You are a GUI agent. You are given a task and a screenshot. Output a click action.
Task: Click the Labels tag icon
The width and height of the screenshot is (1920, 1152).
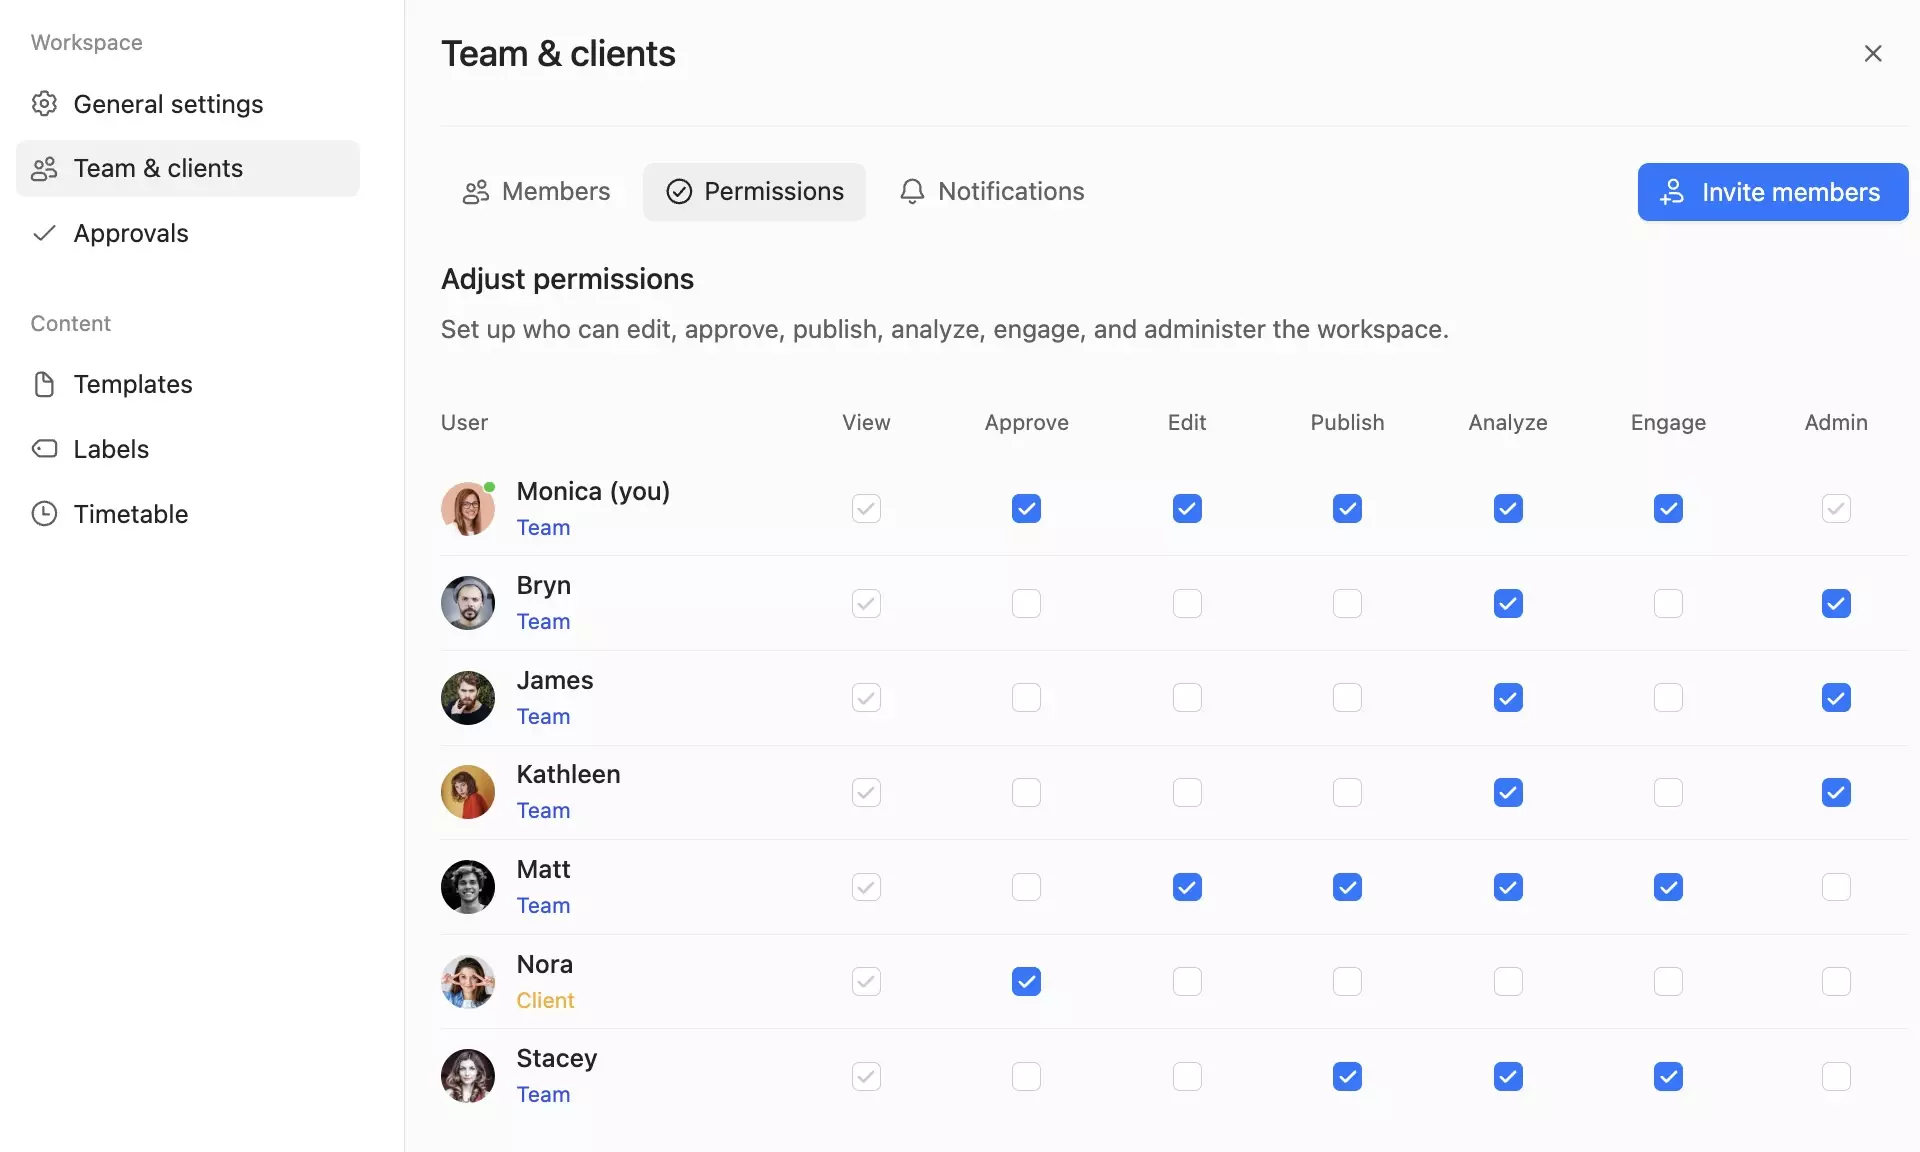click(44, 449)
